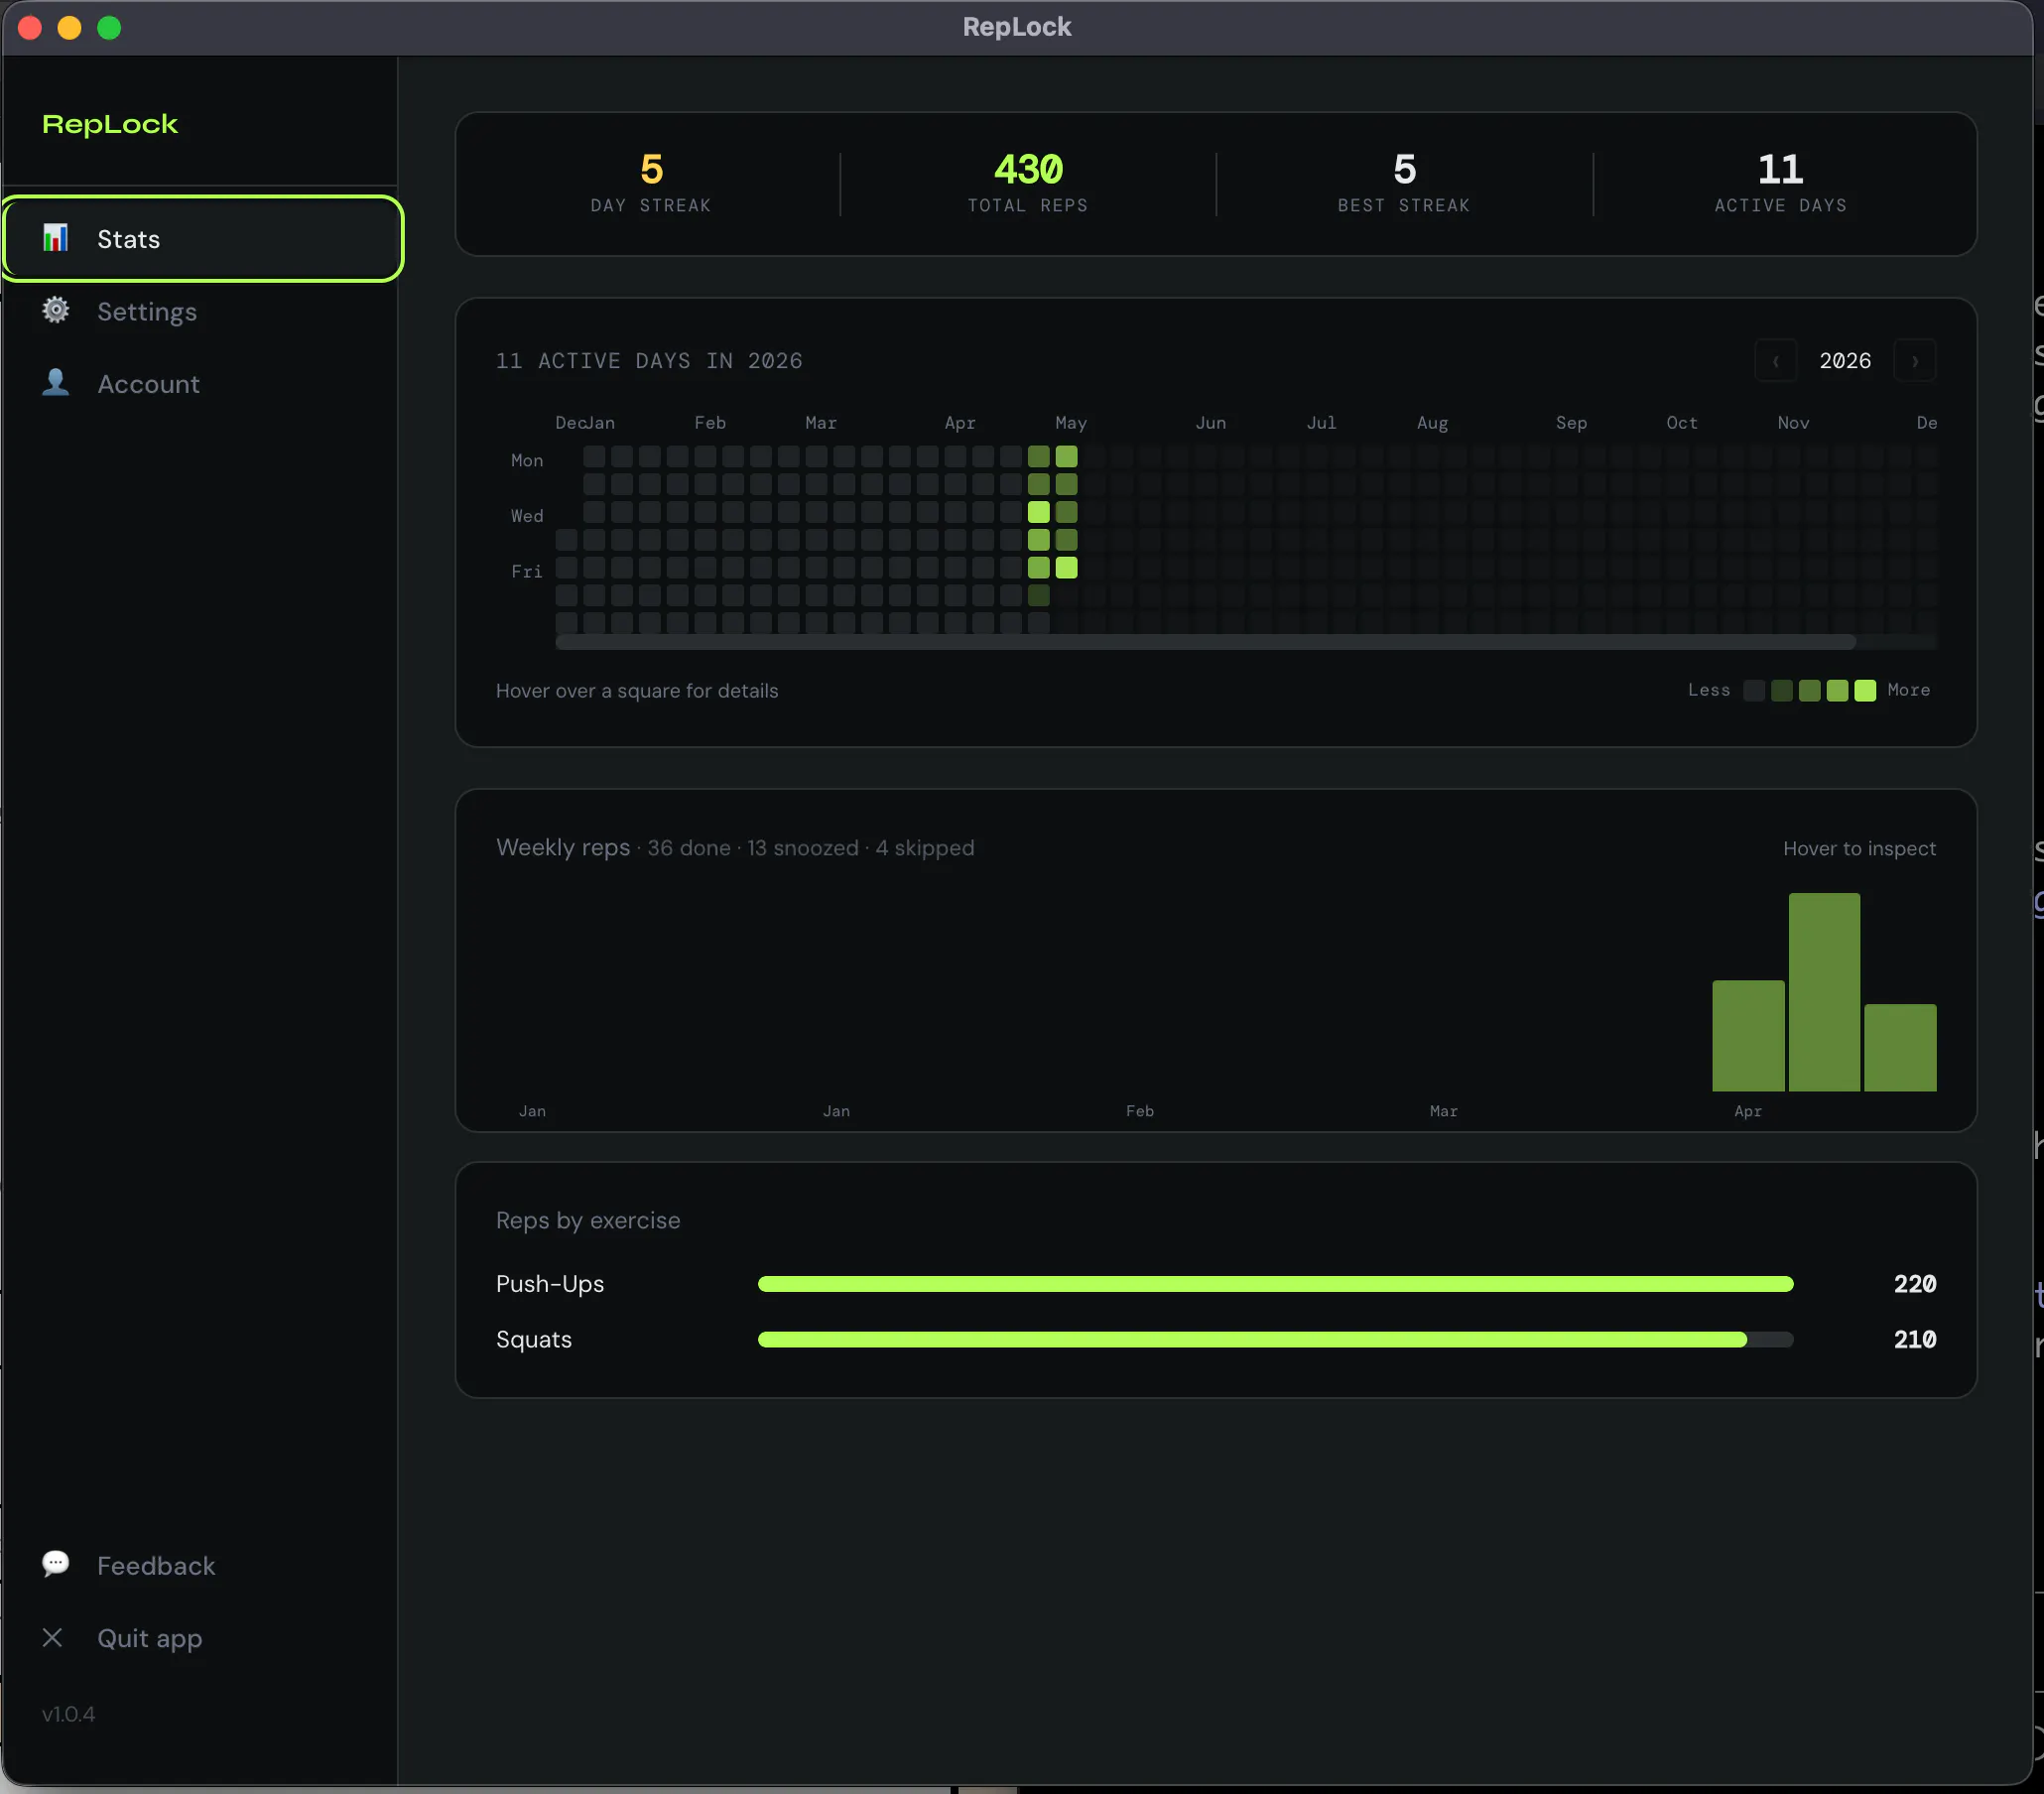2044x1794 pixels.
Task: Click the 'Reps by exercise' heading
Action: point(588,1220)
